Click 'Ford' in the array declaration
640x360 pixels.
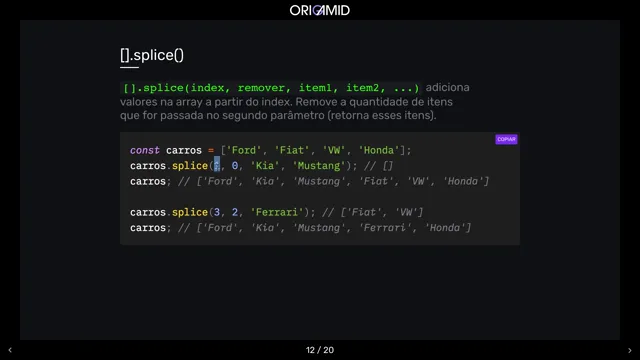pyautogui.click(x=244, y=150)
